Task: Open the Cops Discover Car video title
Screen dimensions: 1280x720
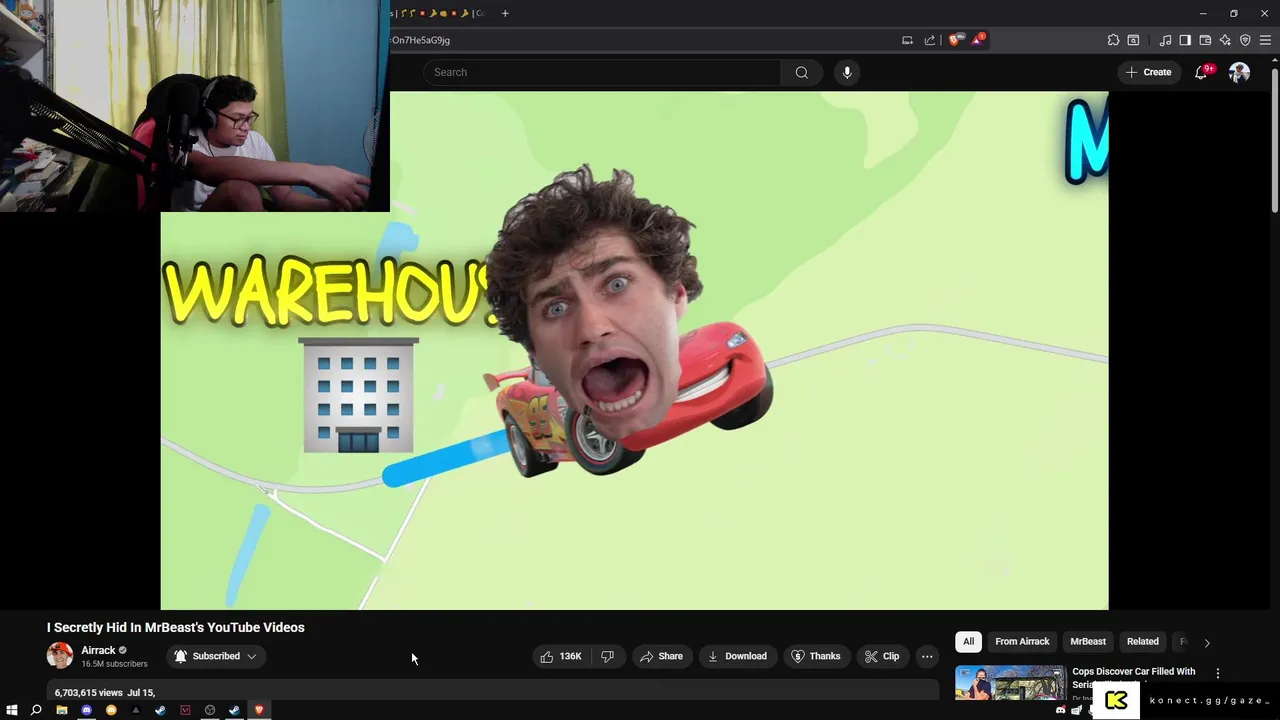Action: 1134,677
